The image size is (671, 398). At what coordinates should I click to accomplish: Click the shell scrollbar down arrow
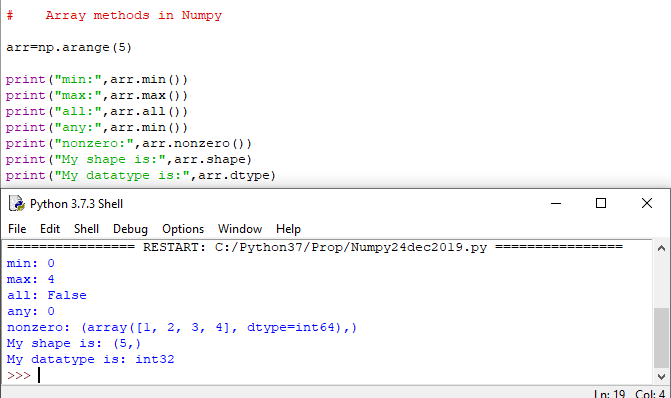click(x=661, y=377)
